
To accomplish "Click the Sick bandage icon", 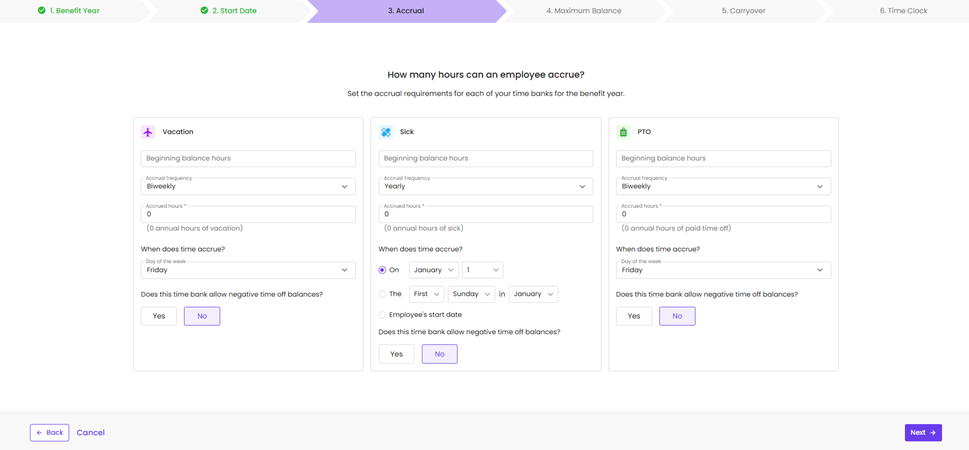I will click(x=386, y=132).
